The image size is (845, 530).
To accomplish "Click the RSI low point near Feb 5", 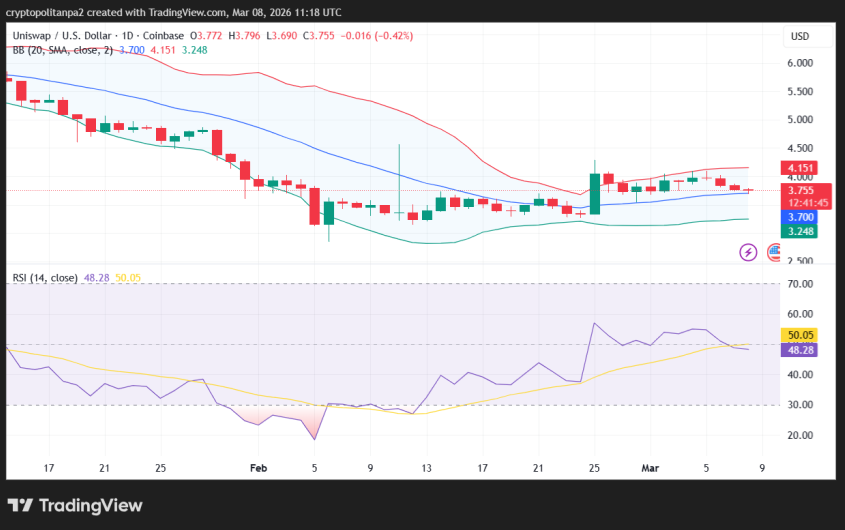I will click(315, 439).
